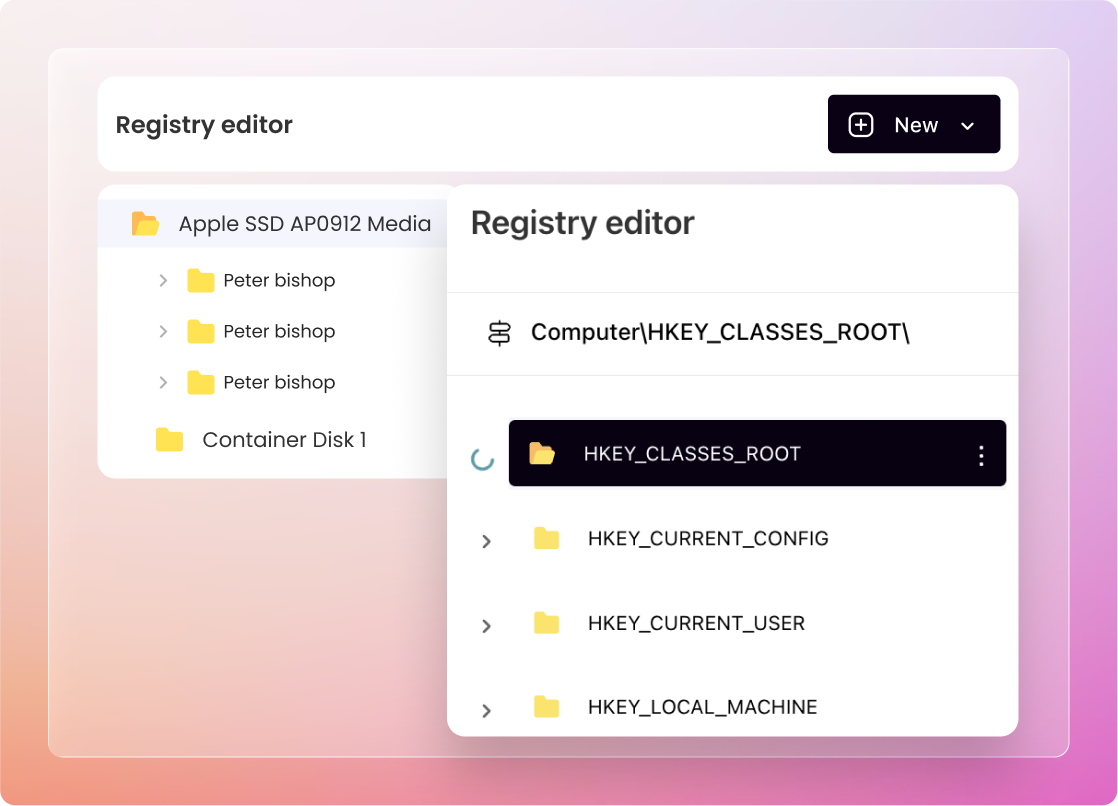Expand the HKEY_CURRENT_CONFIG chevron
This screenshot has height=806, width=1118.
(486, 542)
